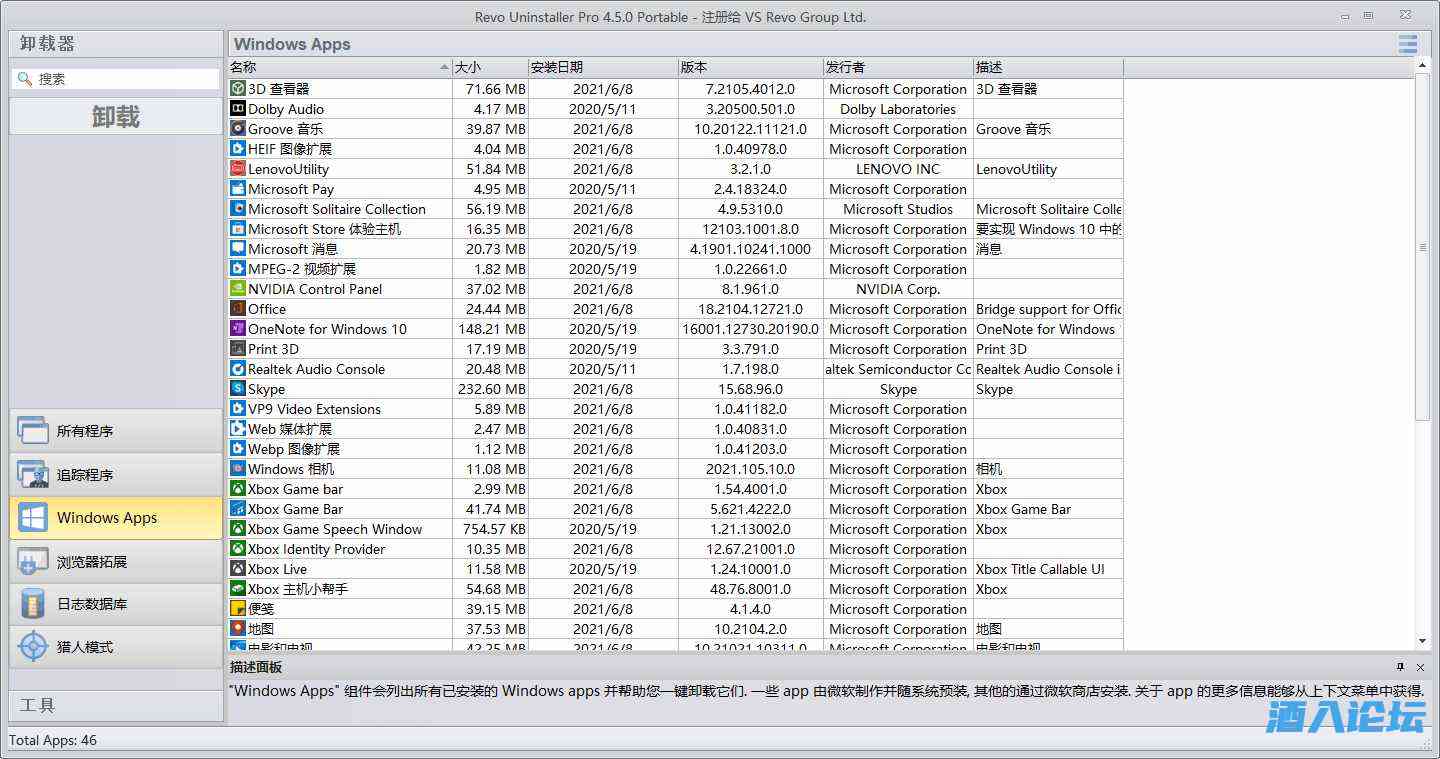
Task: Click the OneNote for Windows 10 icon
Action: click(x=238, y=329)
